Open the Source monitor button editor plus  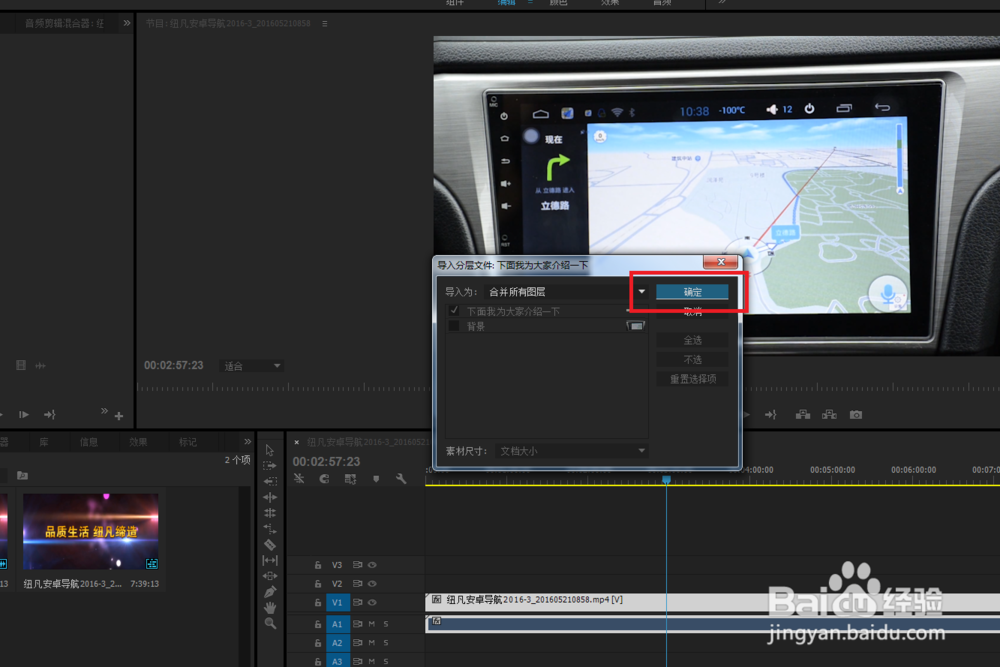pos(119,416)
